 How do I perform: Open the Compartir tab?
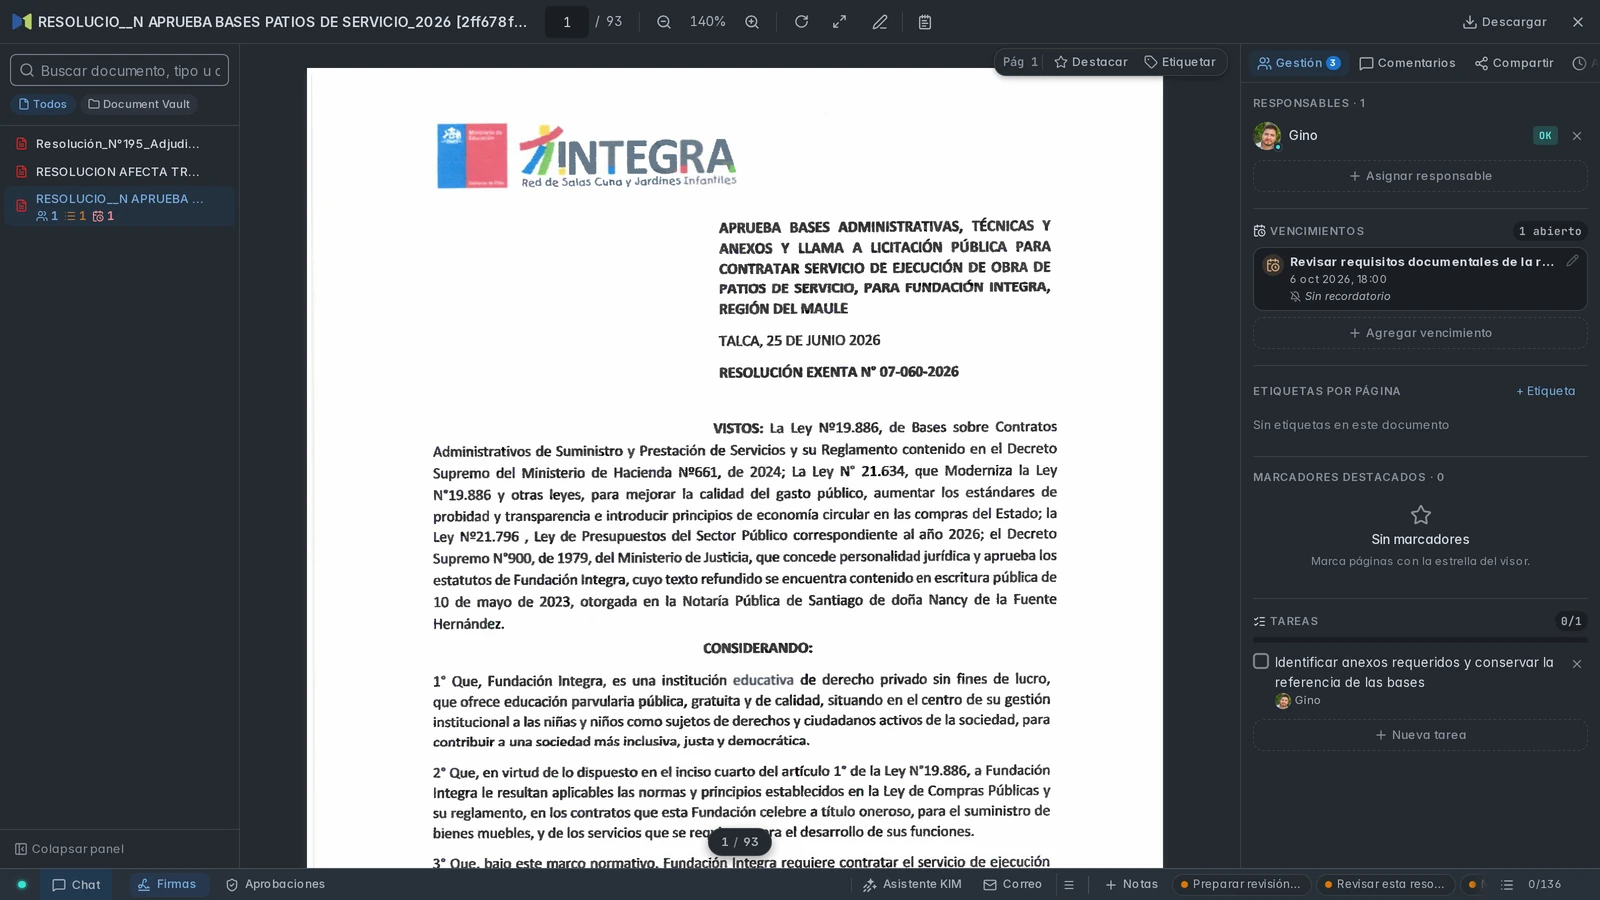pos(1514,63)
